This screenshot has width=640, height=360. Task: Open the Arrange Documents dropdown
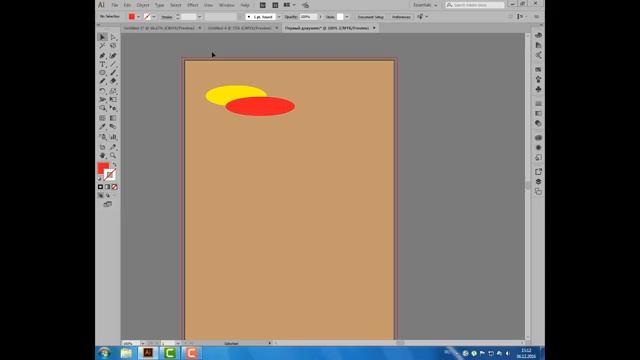tap(290, 5)
